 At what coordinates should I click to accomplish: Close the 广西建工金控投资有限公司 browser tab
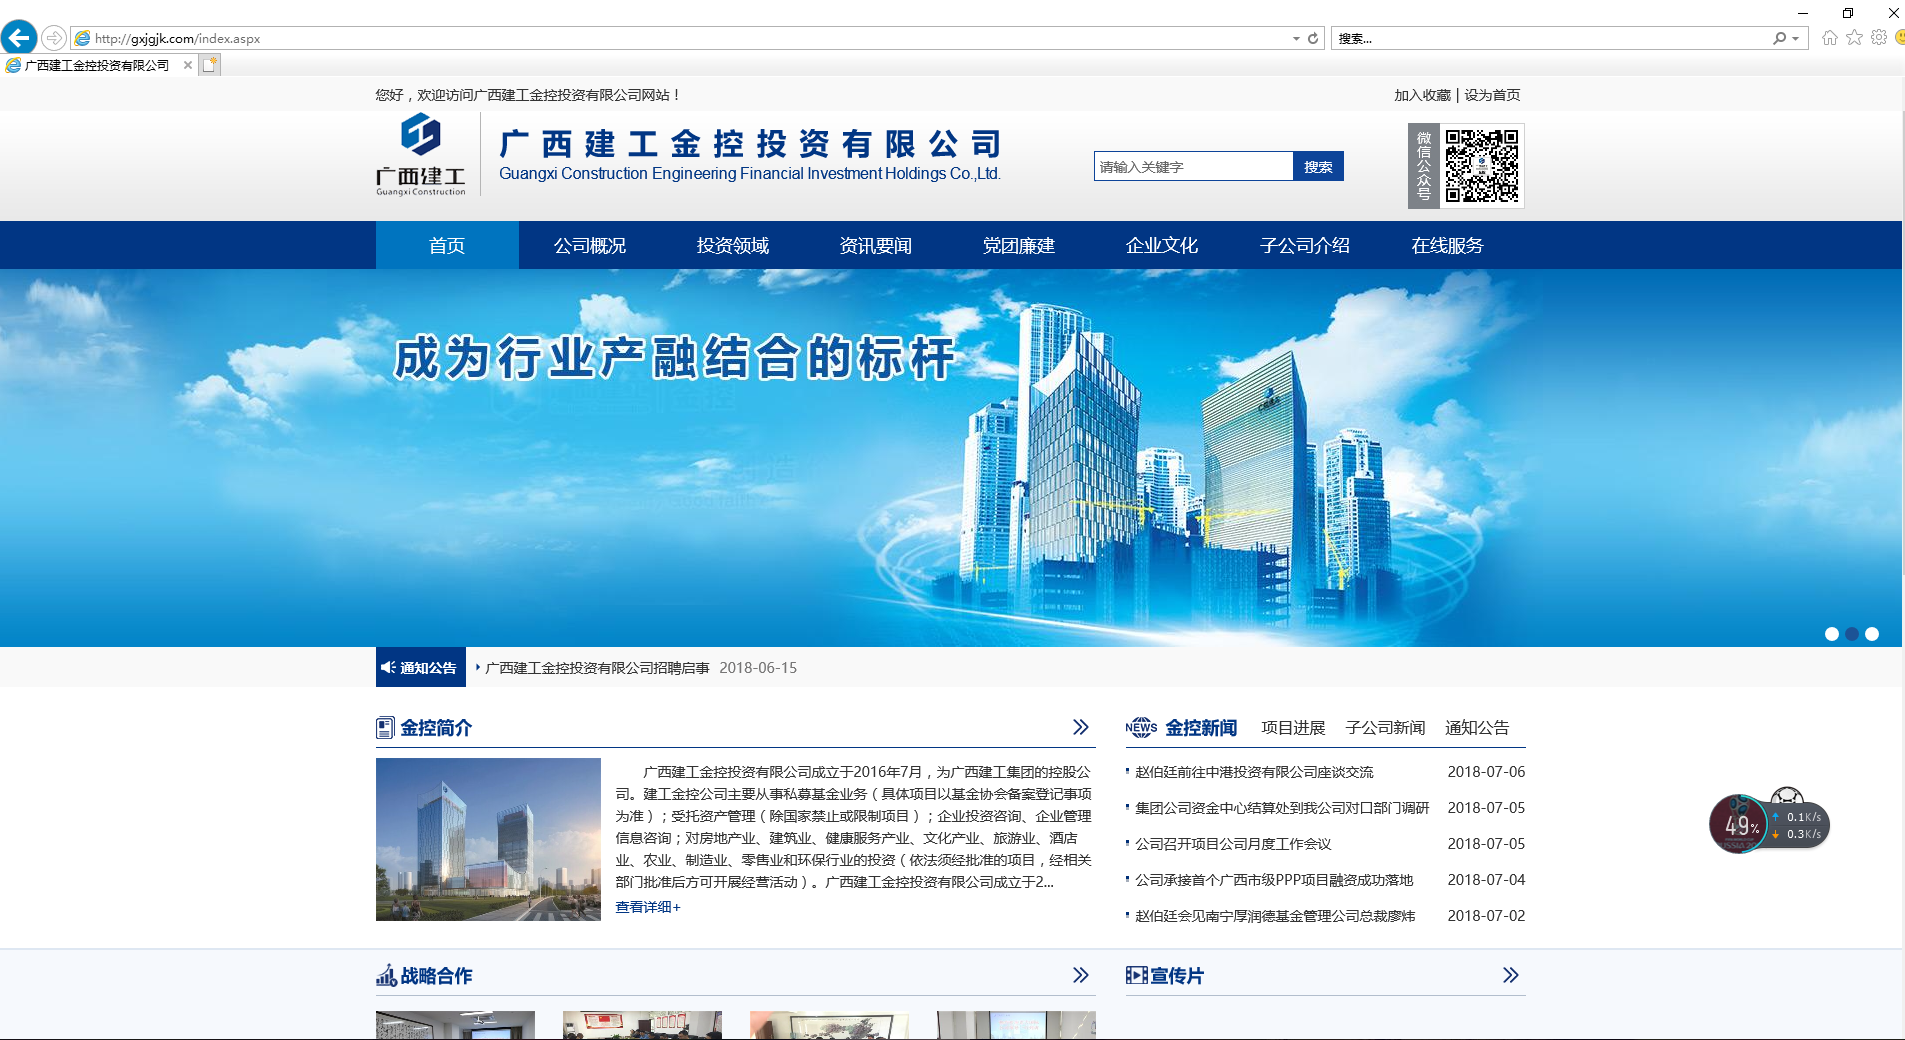point(188,65)
